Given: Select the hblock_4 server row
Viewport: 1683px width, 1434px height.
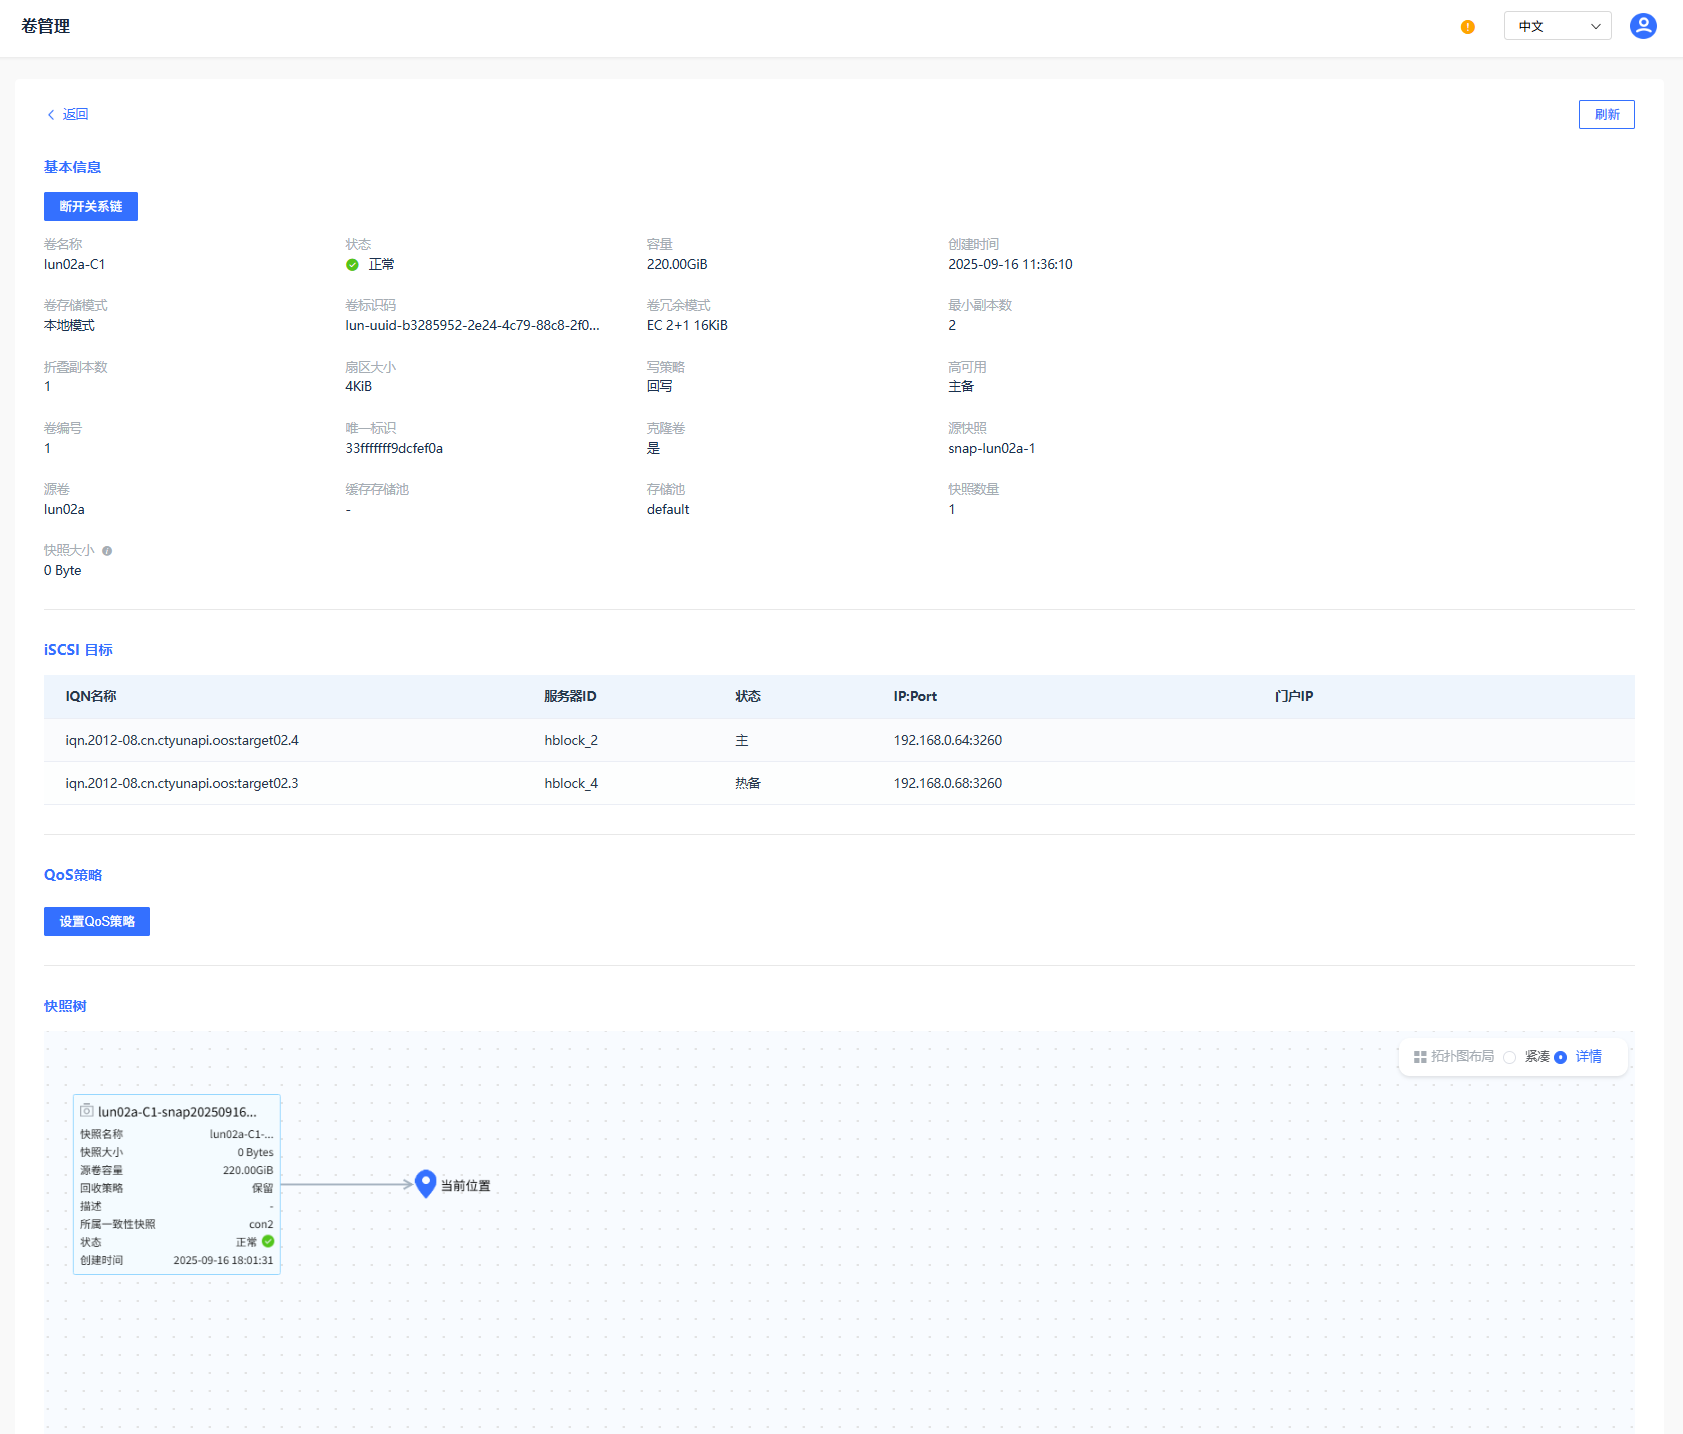Looking at the screenshot, I should (x=571, y=783).
